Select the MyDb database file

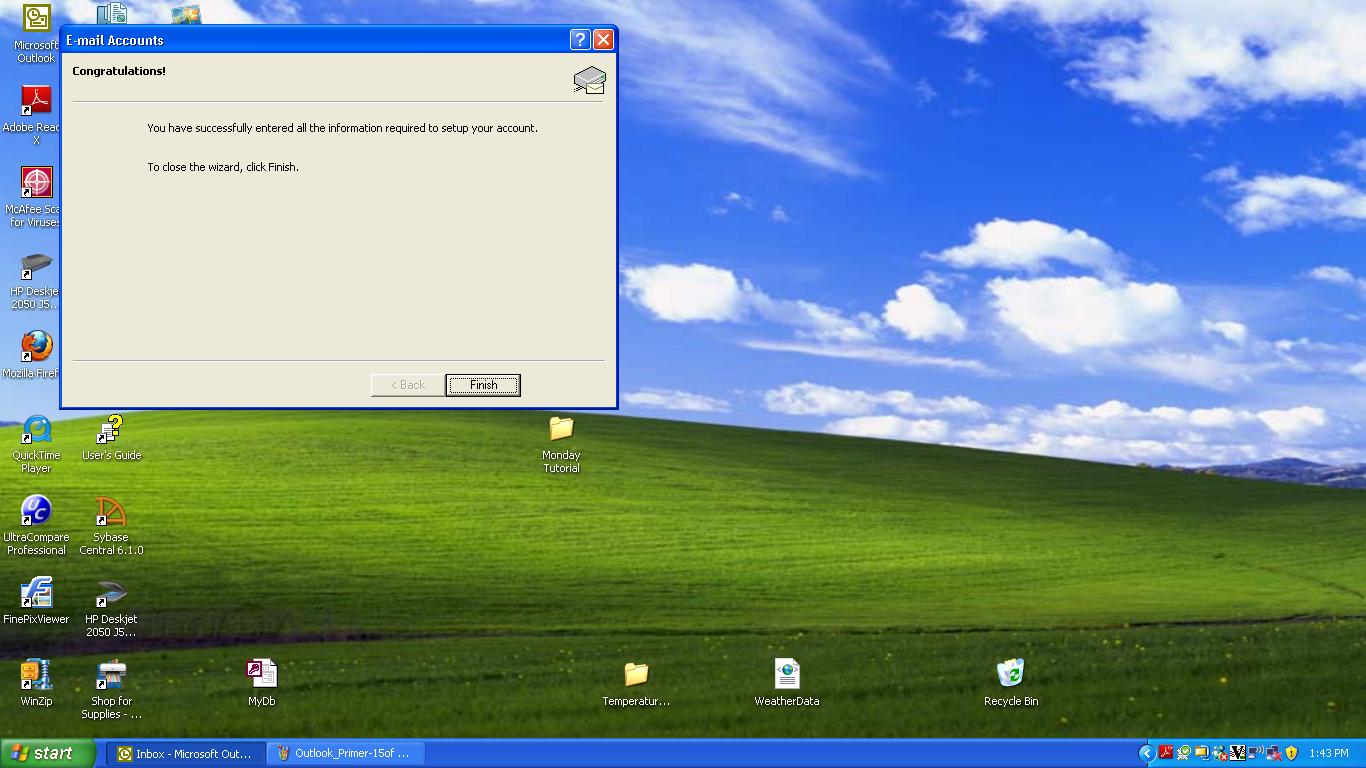261,676
